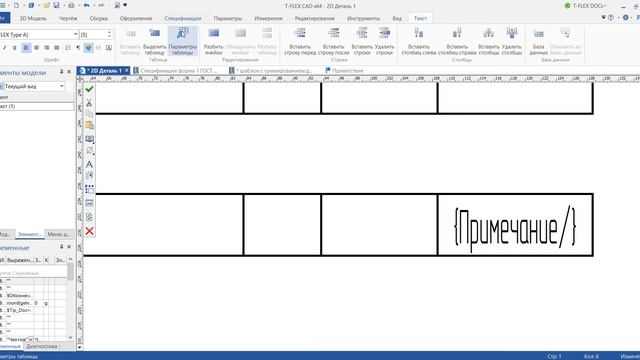This screenshot has width=640, height=360.
Task: Click Удалить столбцы
Action: click(x=512, y=41)
